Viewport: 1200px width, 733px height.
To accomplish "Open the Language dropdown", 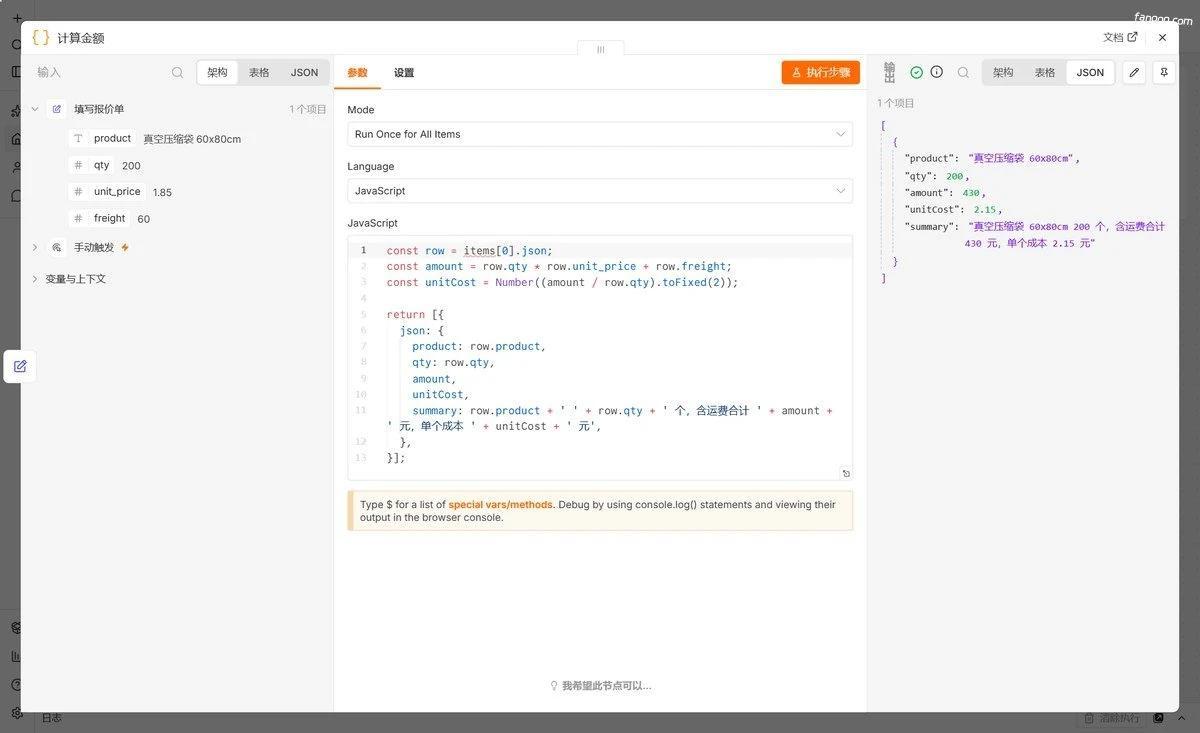I will tap(600, 190).
